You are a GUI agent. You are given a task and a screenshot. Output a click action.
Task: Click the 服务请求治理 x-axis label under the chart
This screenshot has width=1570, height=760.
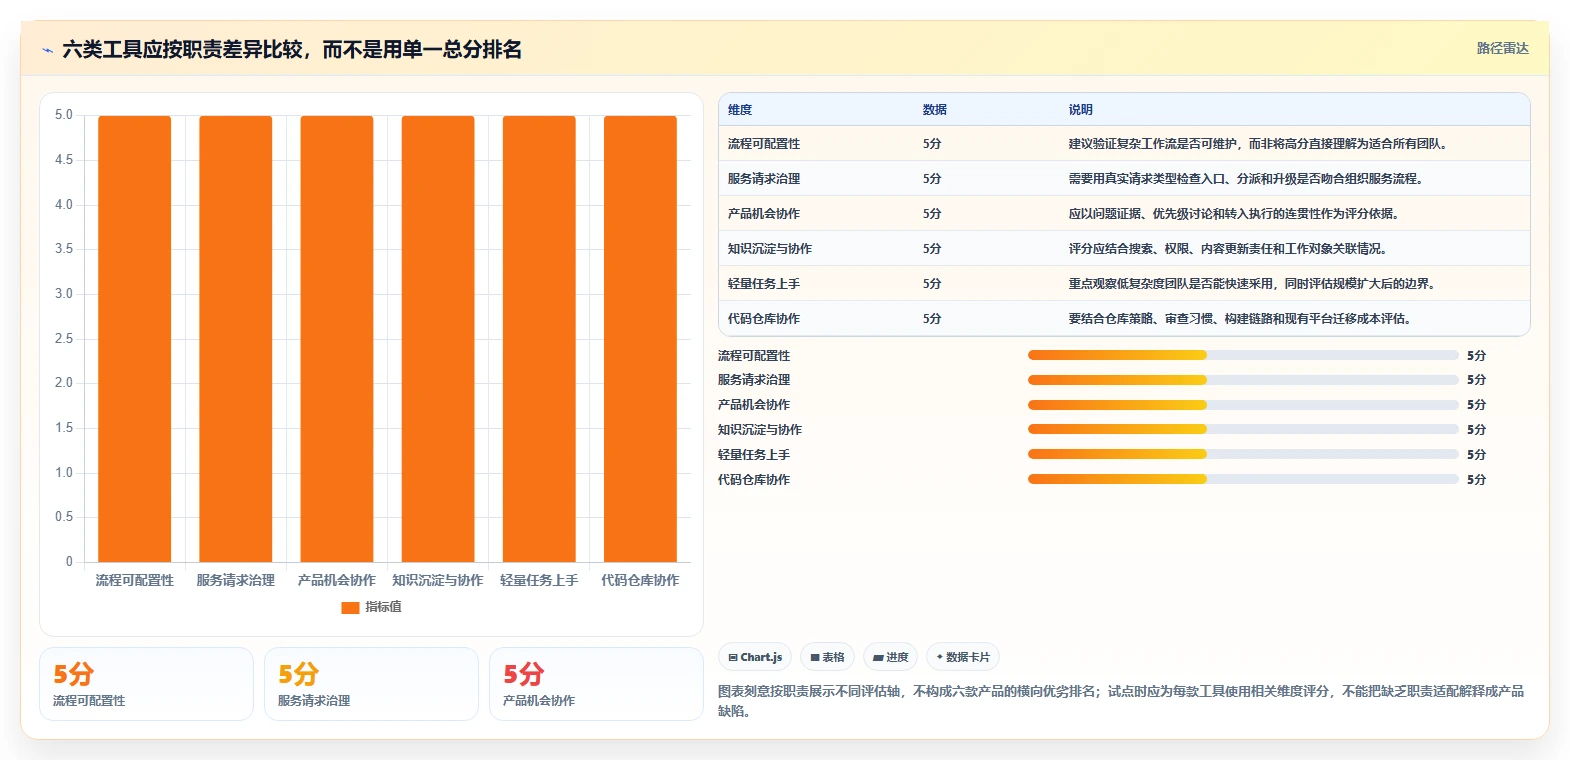click(x=236, y=580)
